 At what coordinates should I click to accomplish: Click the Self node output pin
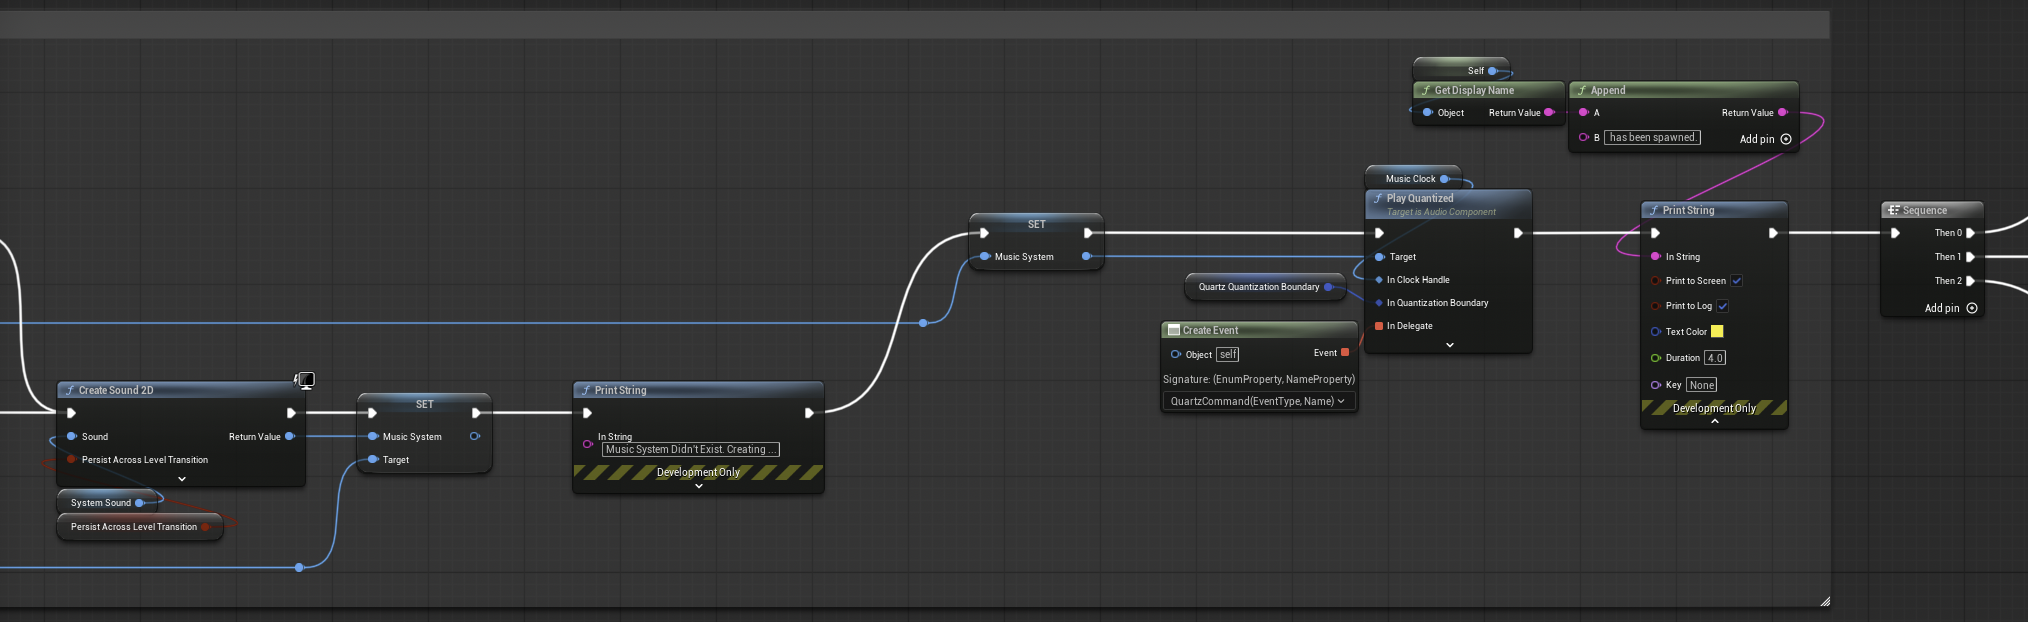pos(1493,71)
